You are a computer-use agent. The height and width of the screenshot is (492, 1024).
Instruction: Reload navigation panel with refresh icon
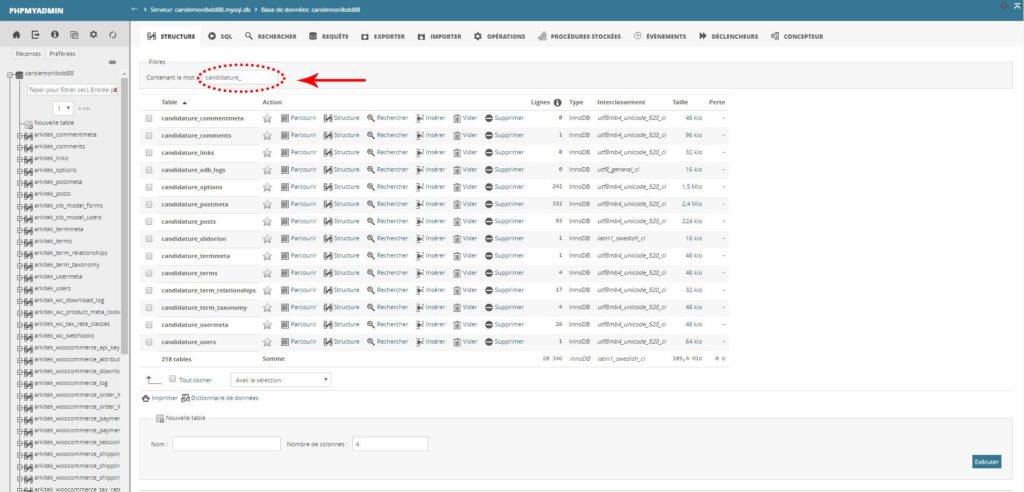click(113, 35)
